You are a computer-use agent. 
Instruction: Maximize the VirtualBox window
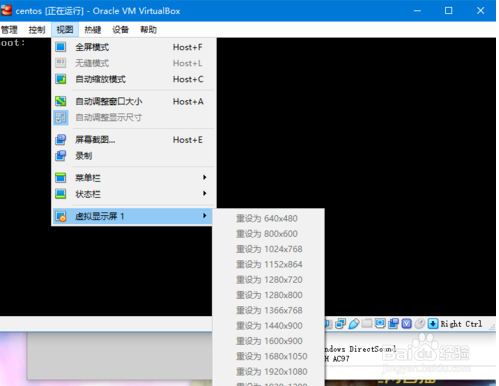[x=449, y=11]
